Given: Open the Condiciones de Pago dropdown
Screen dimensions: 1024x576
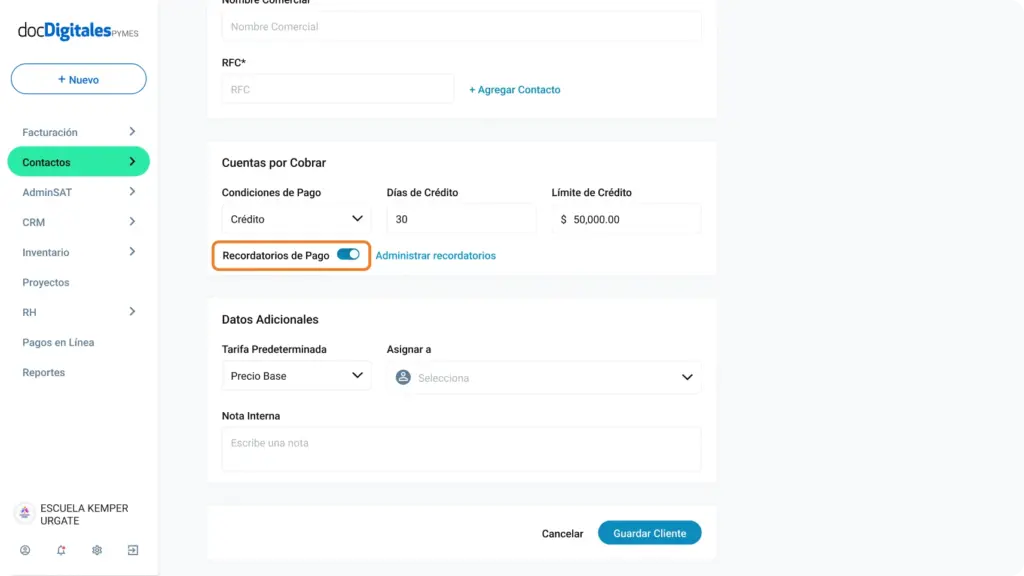Looking at the screenshot, I should coord(296,219).
